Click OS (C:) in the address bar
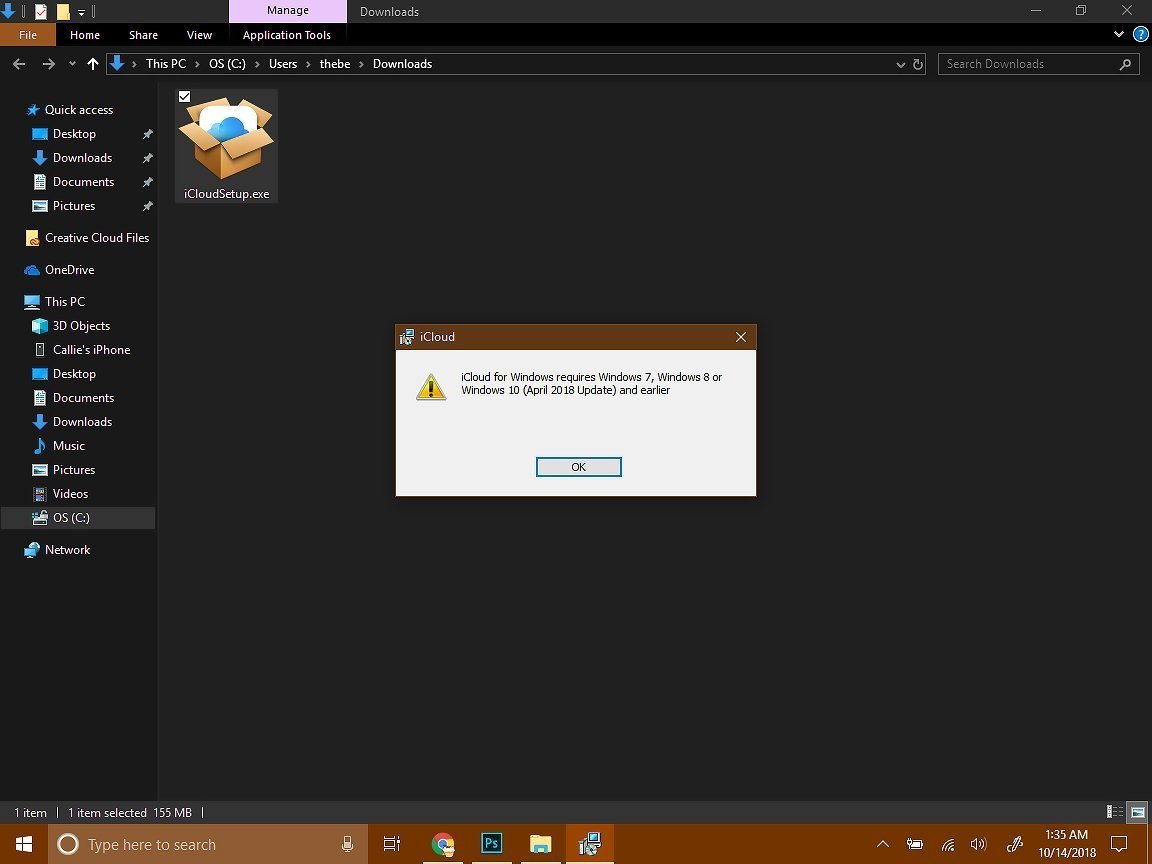The height and width of the screenshot is (864, 1152). [x=227, y=64]
